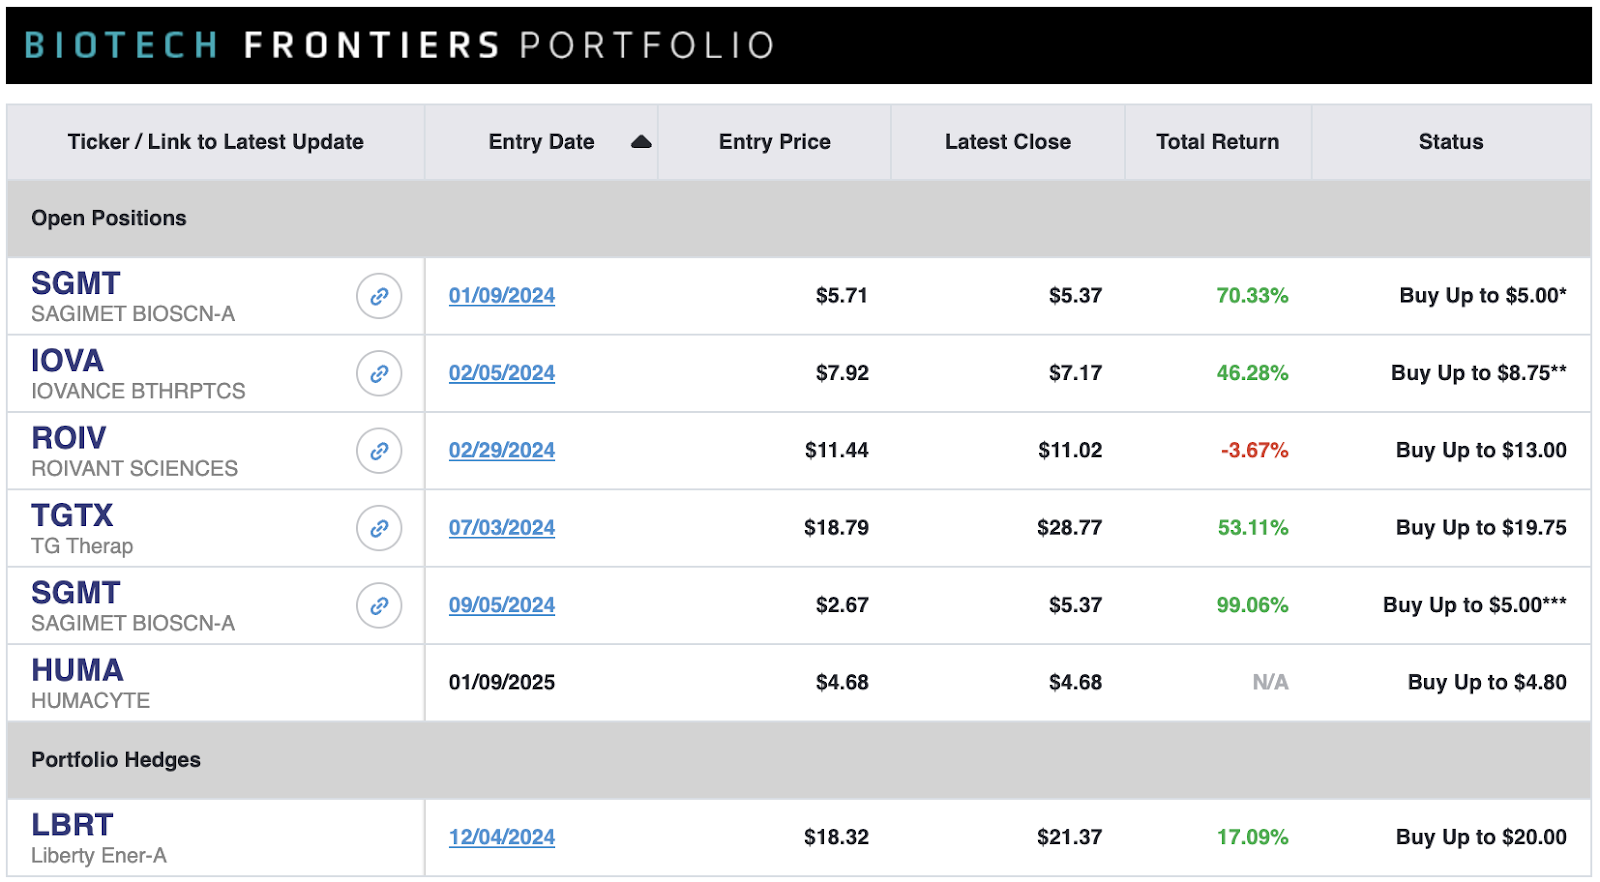The image size is (1600, 882).
Task: Sort by Status column header
Action: (1451, 142)
